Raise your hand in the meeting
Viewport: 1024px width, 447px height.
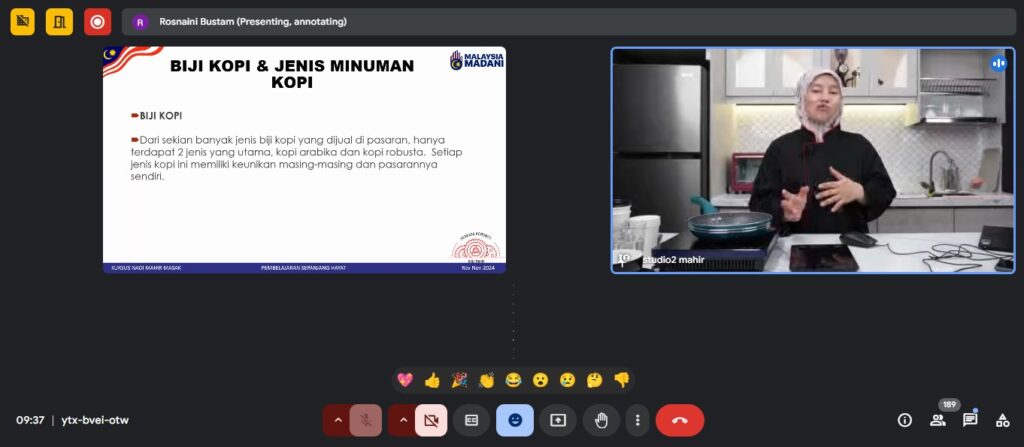[601, 421]
